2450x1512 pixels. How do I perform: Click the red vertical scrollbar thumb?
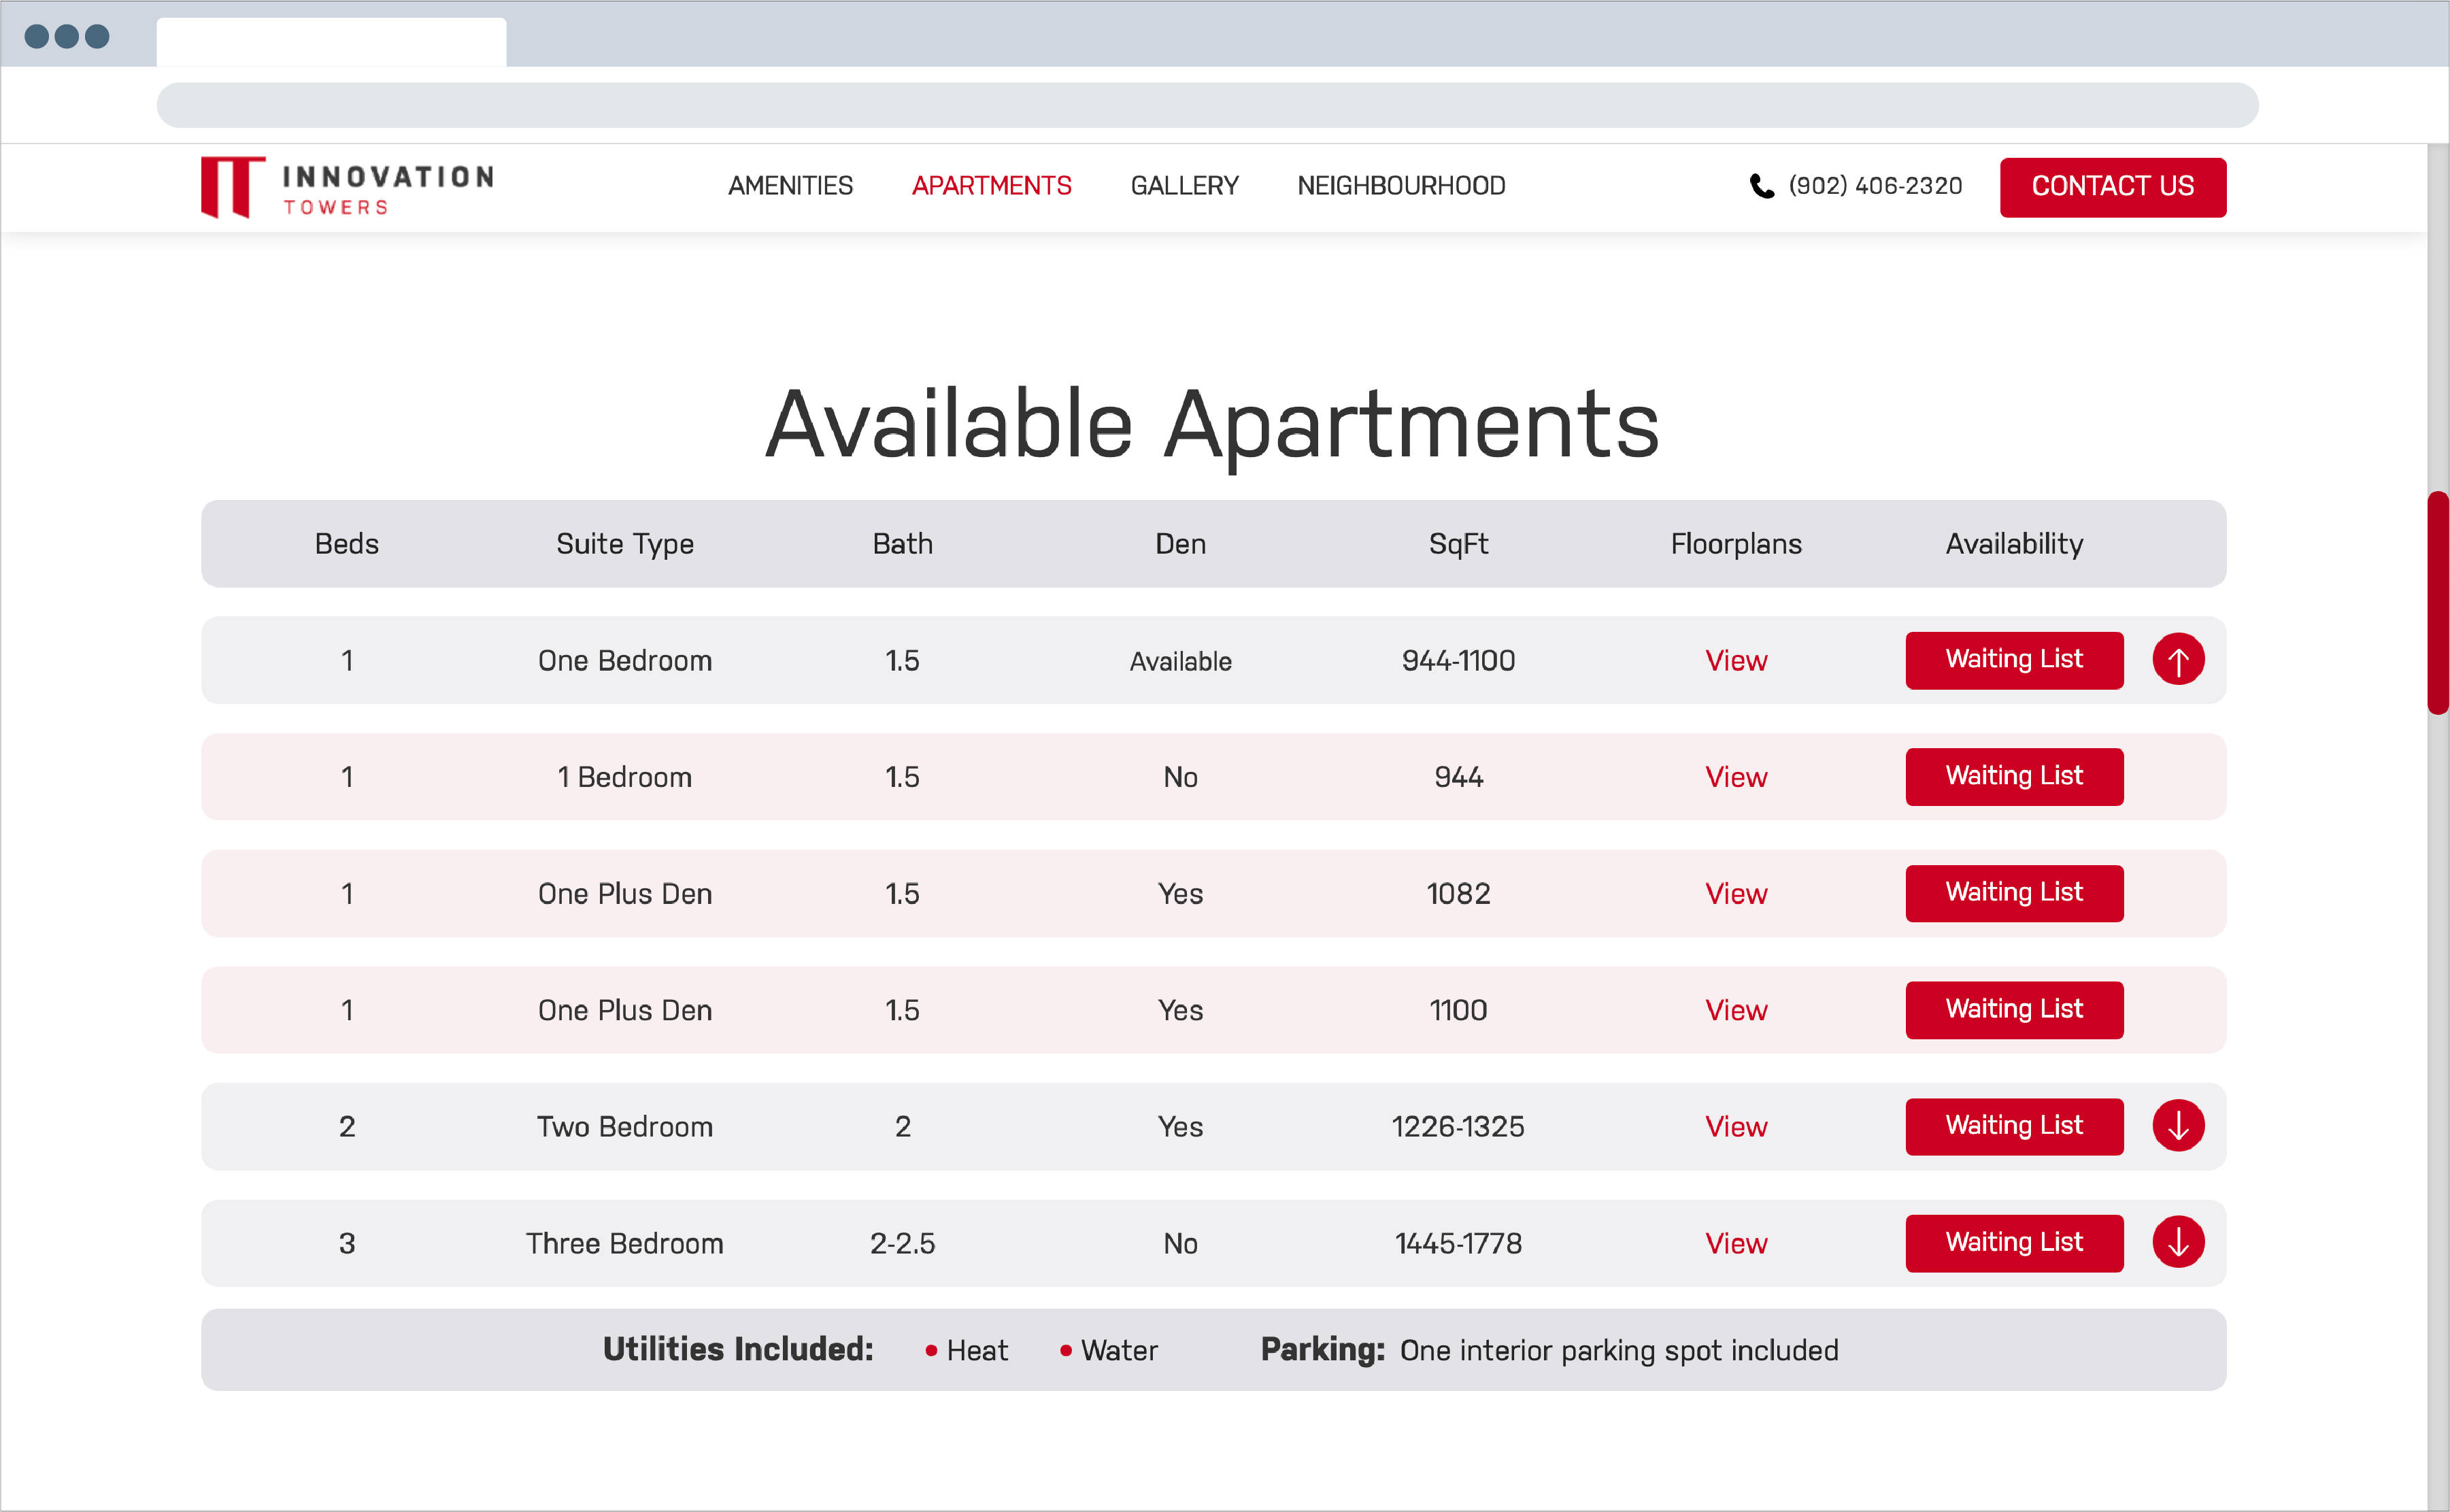[x=2437, y=602]
